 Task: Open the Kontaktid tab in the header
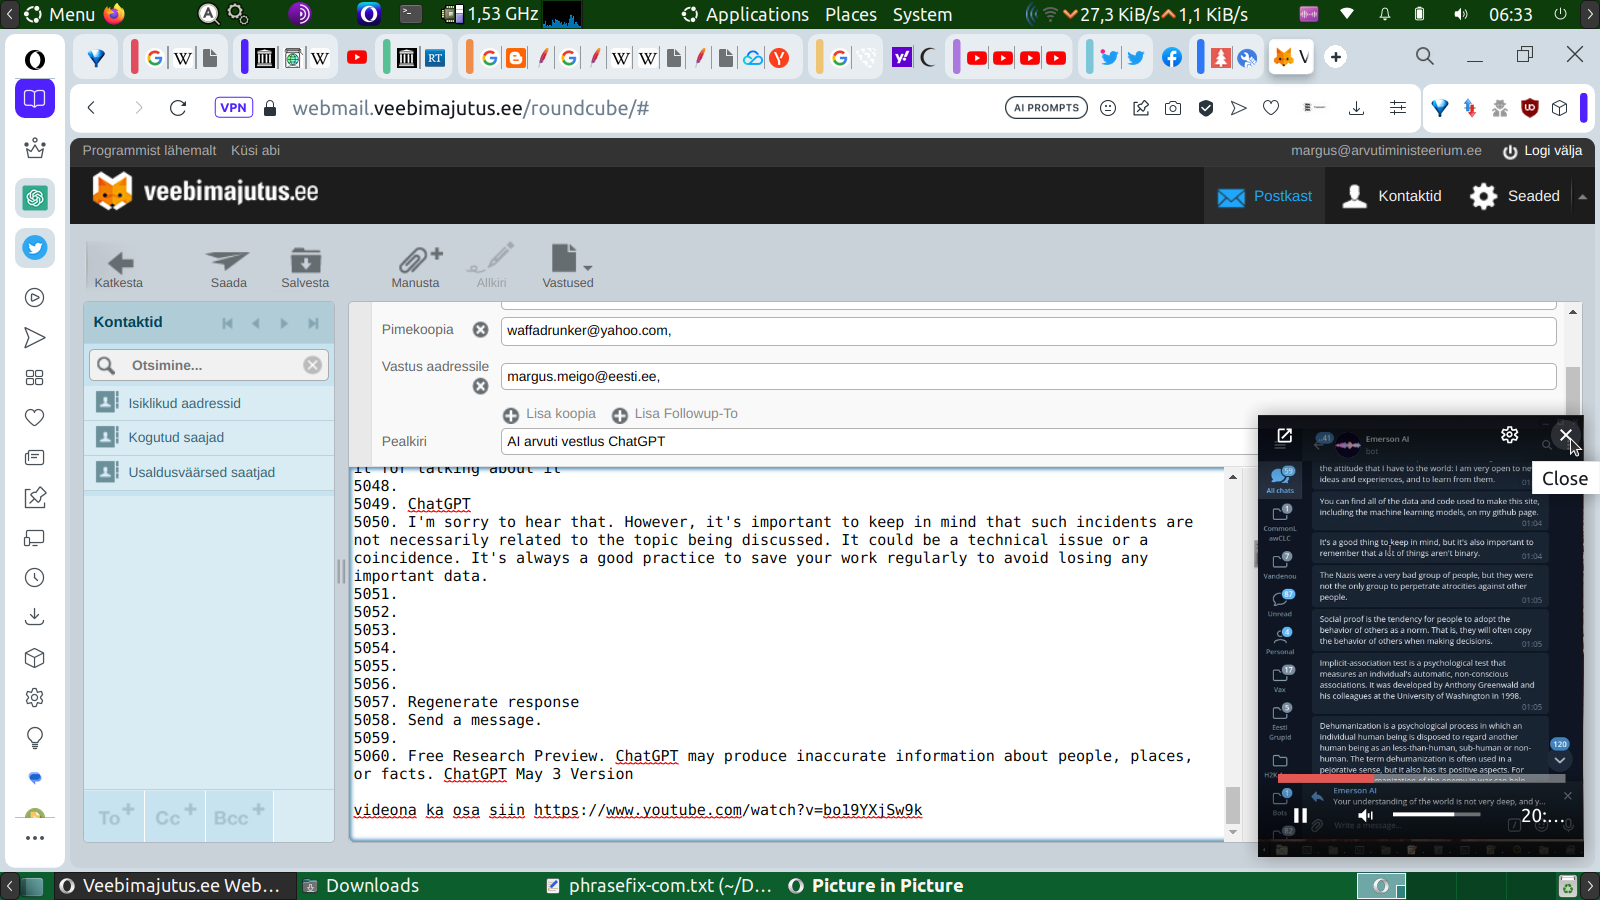pos(1393,196)
